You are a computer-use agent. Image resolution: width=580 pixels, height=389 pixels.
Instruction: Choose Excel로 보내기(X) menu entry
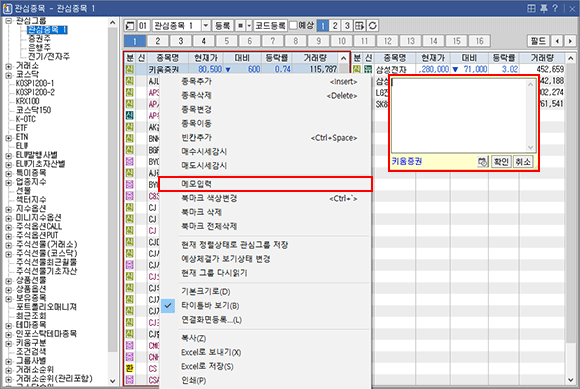click(x=265, y=352)
